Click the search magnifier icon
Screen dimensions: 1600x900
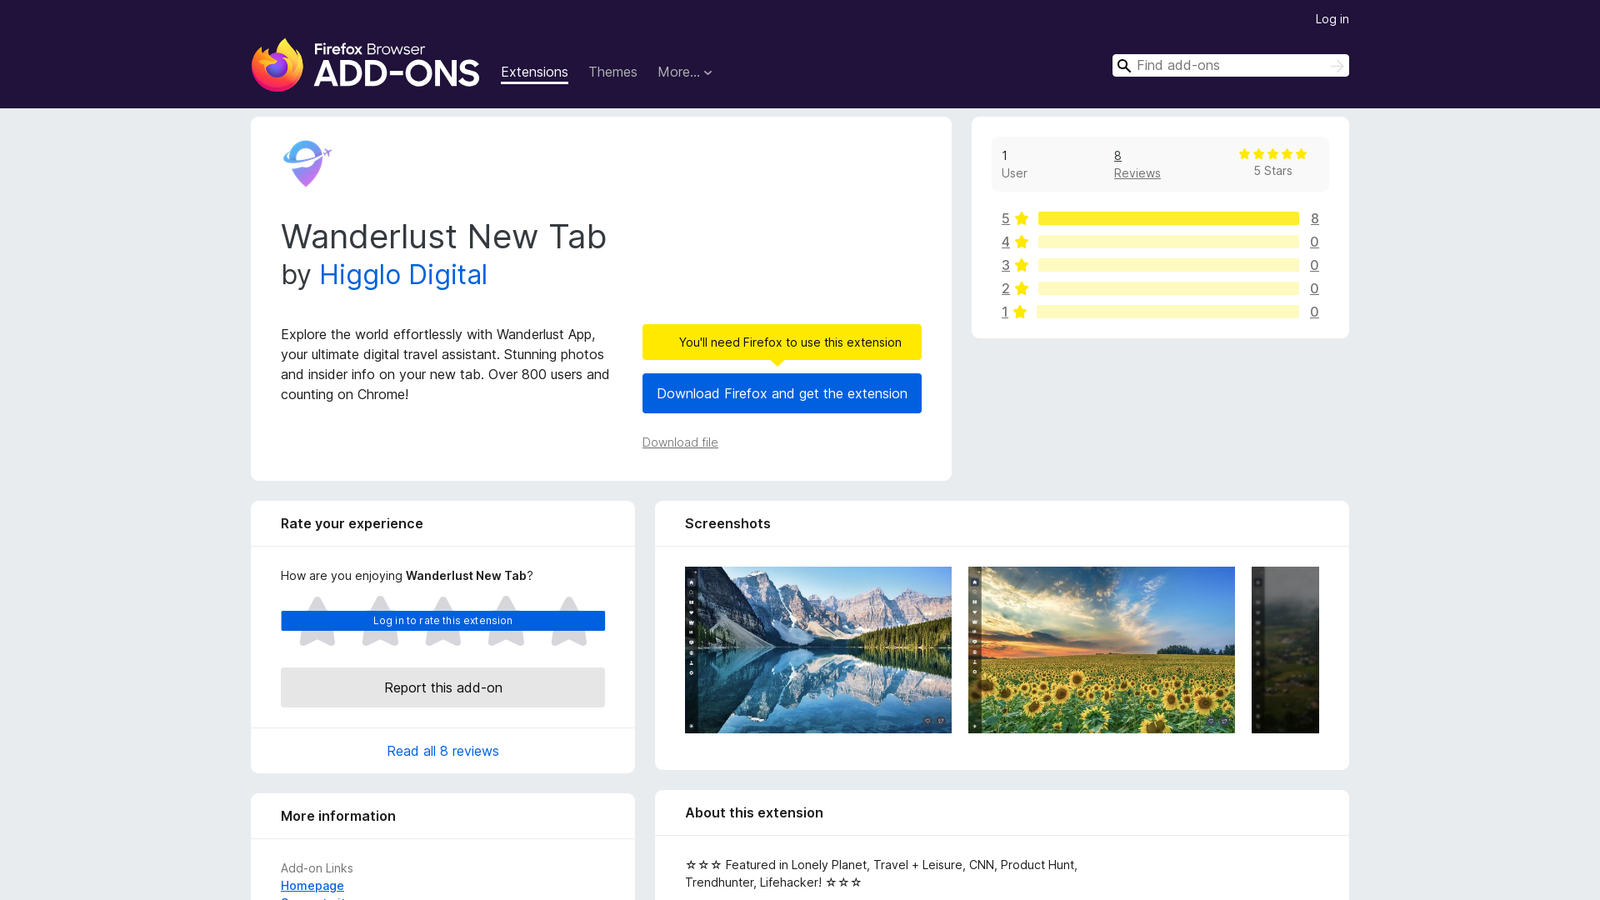tap(1124, 66)
